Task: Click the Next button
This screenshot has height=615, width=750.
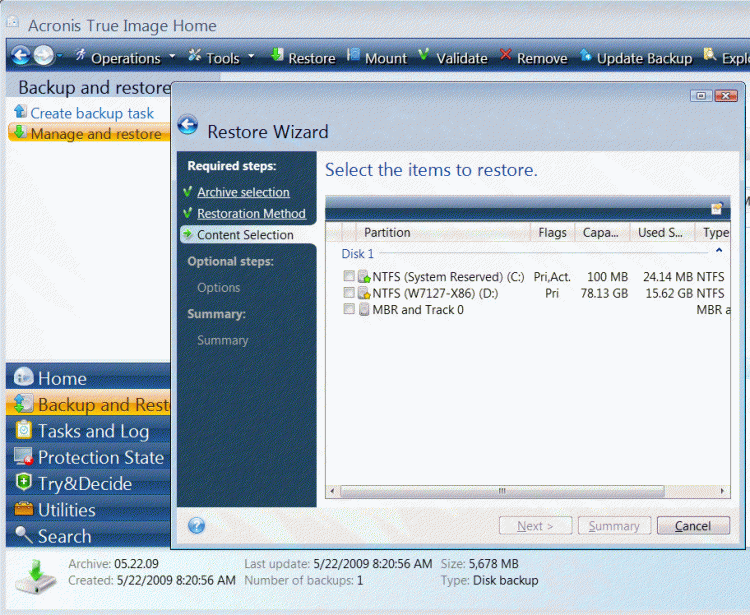Action: pos(535,526)
